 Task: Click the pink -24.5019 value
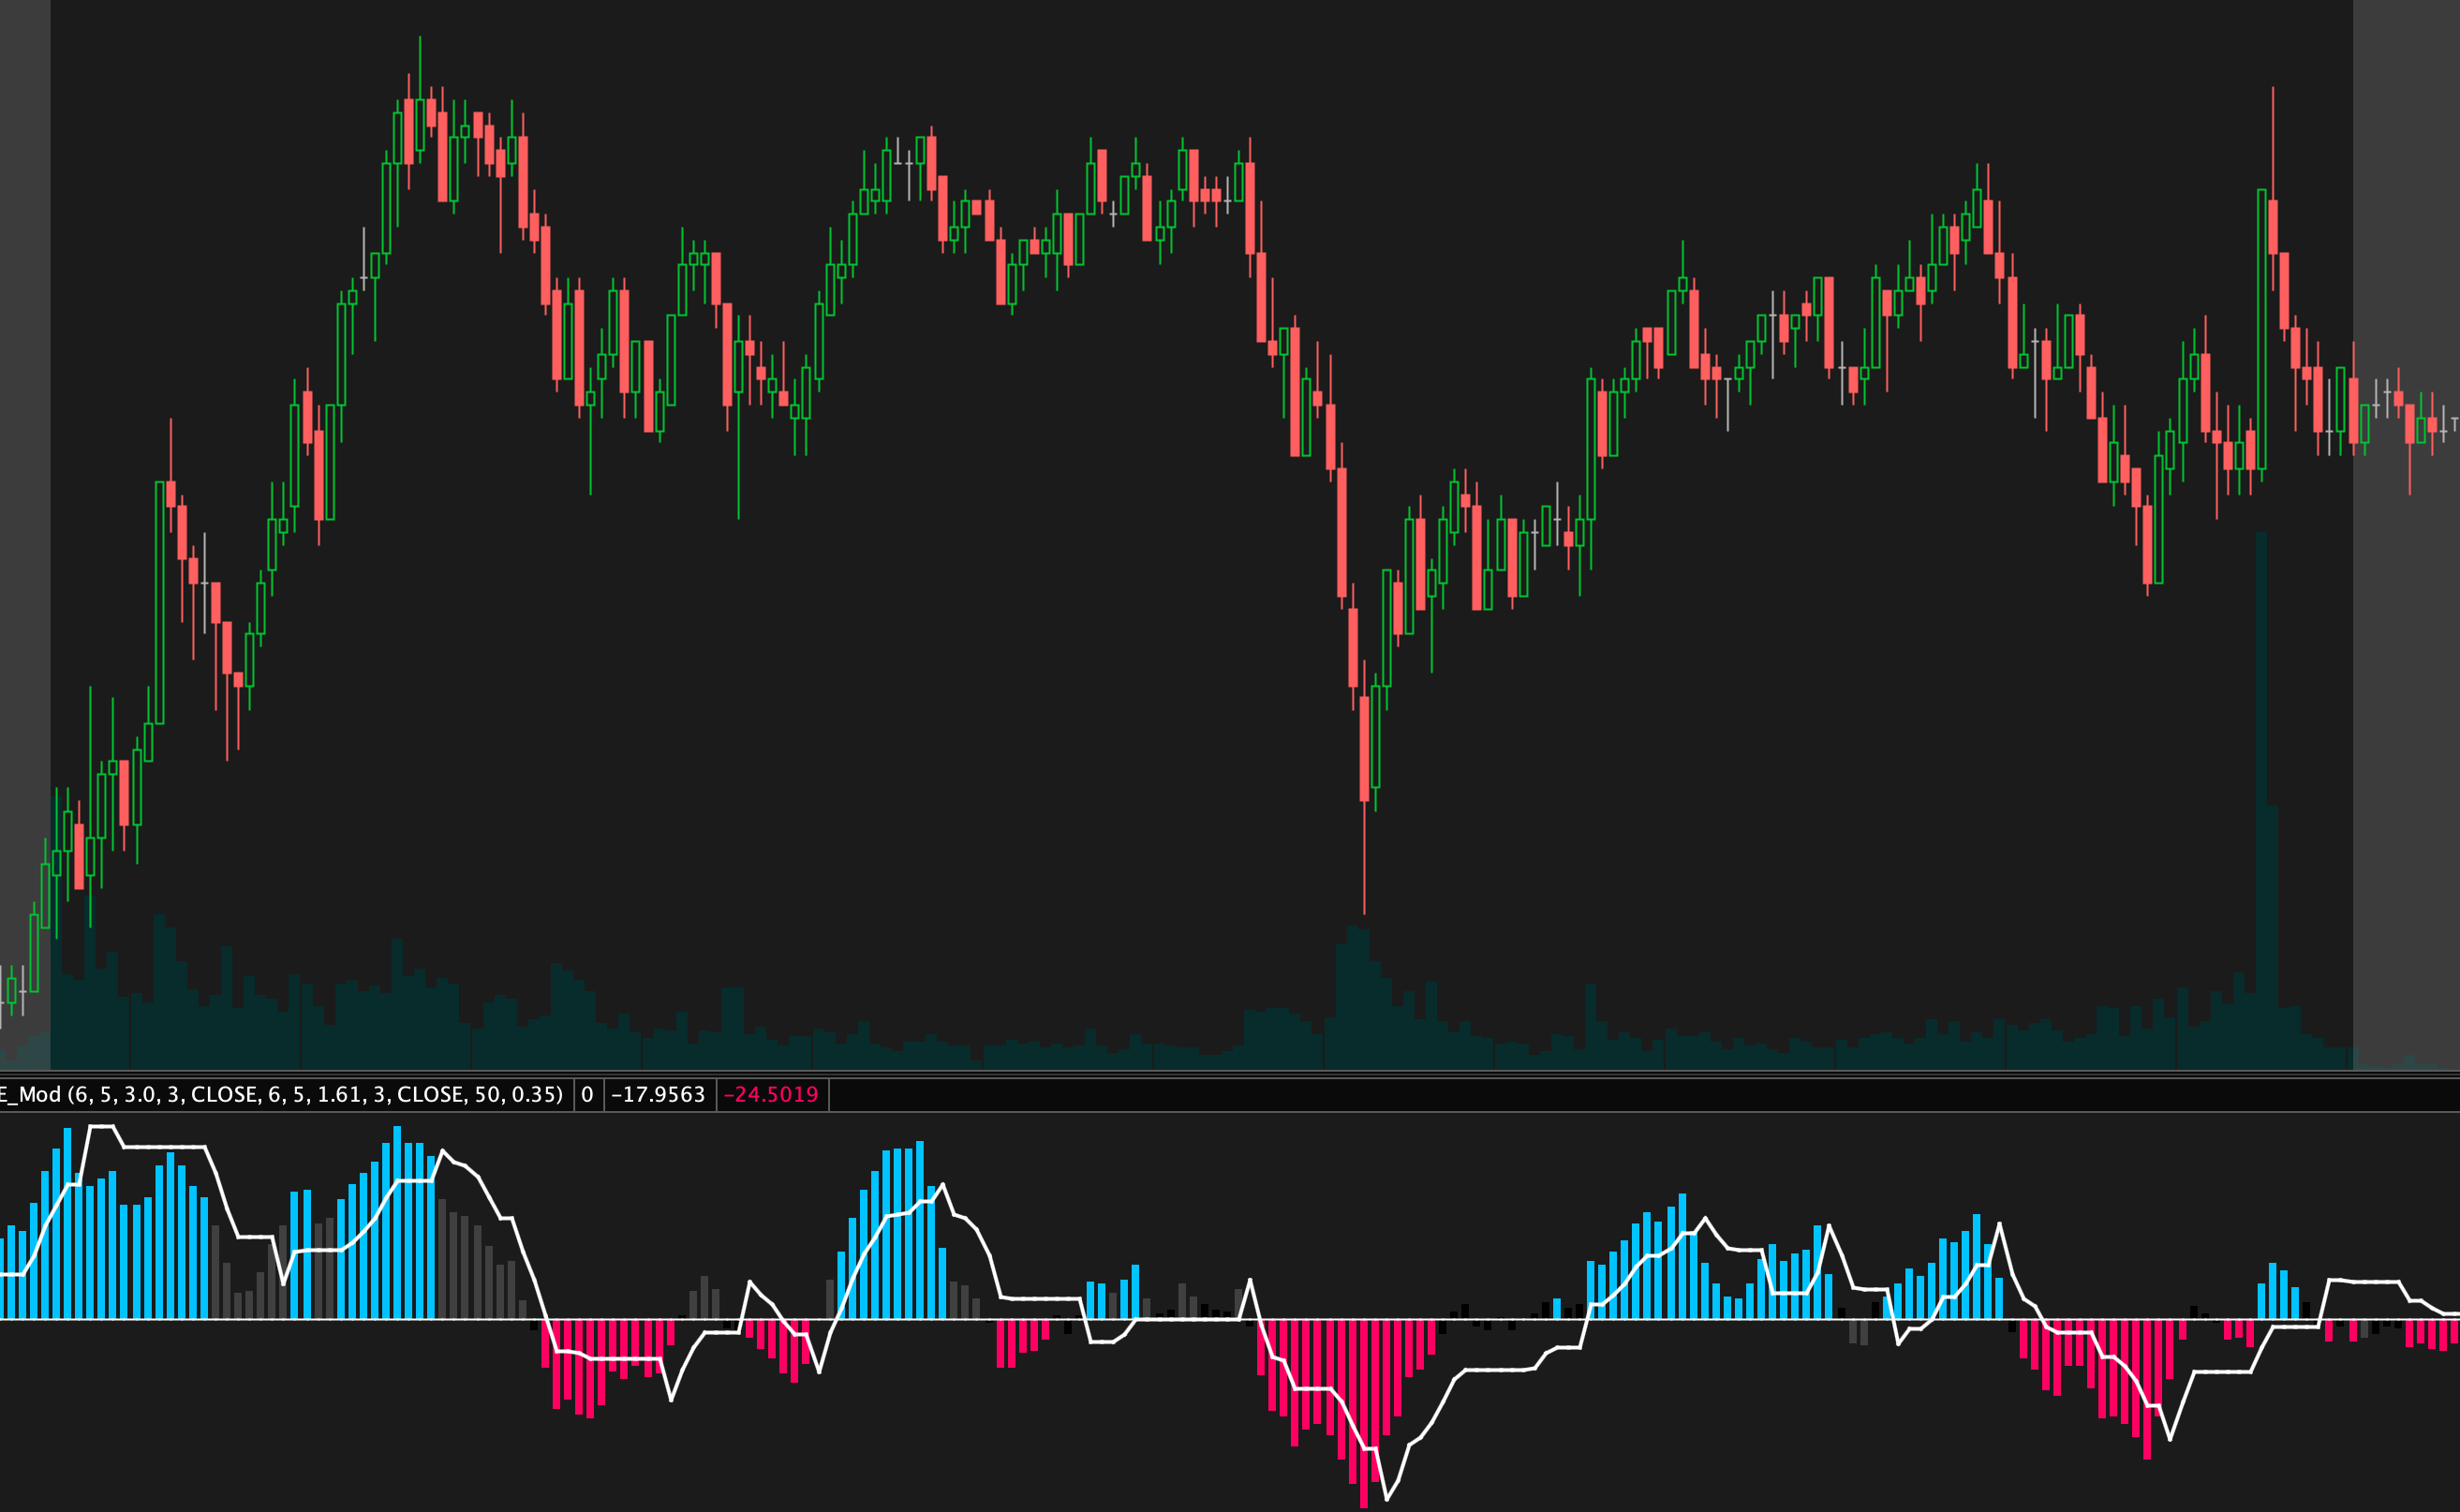771,1095
